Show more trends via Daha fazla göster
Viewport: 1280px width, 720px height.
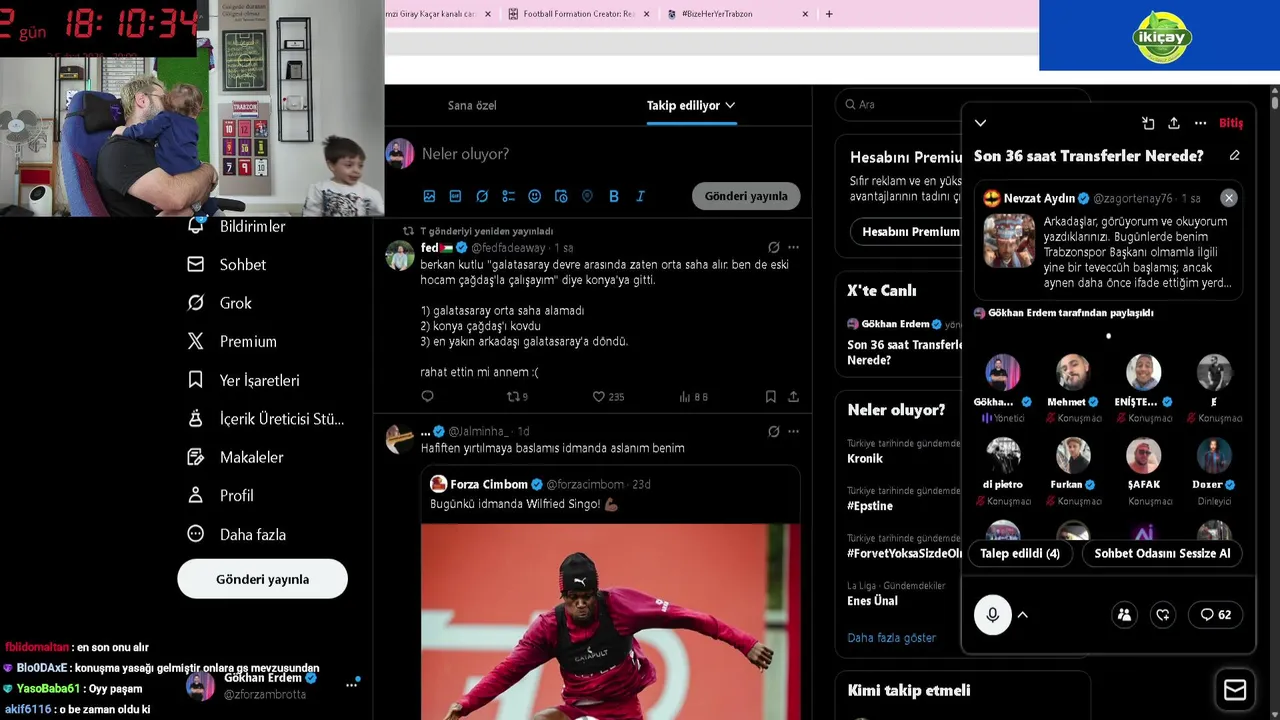click(x=891, y=637)
